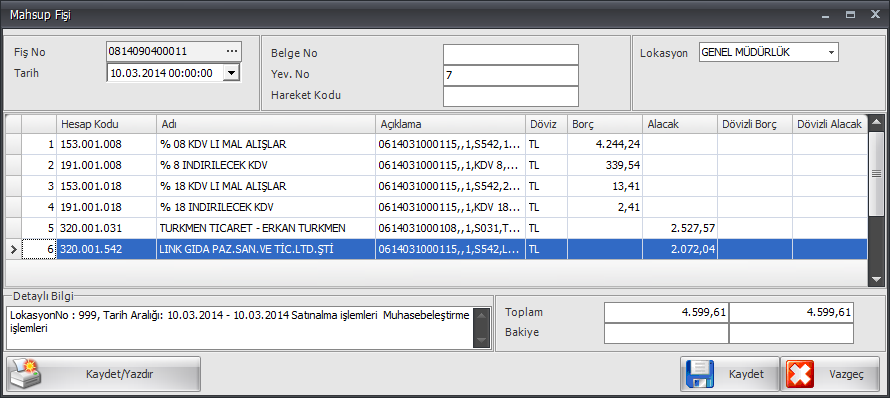Click the Alacak value 2.072,04
The image size is (890, 398).
pyautogui.click(x=680, y=249)
